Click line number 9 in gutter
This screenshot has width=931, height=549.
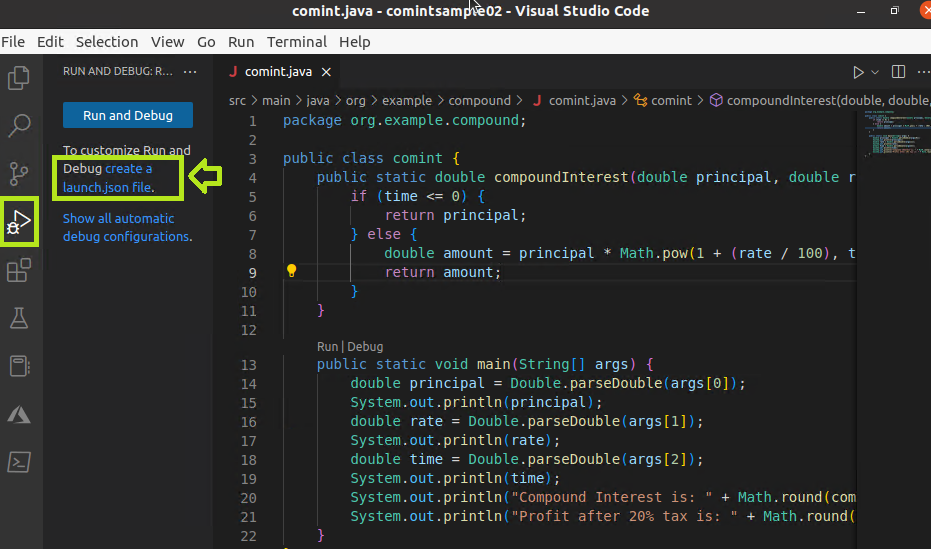[x=252, y=273]
